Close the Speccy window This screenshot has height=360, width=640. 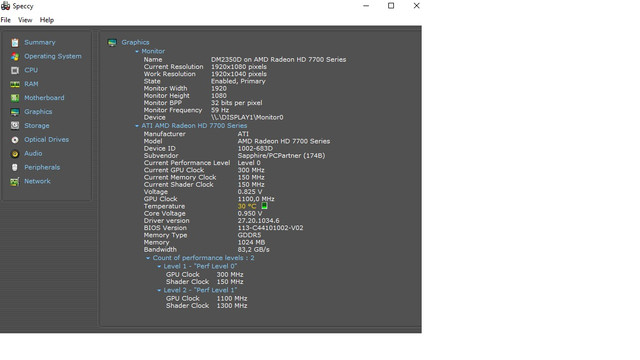click(416, 6)
